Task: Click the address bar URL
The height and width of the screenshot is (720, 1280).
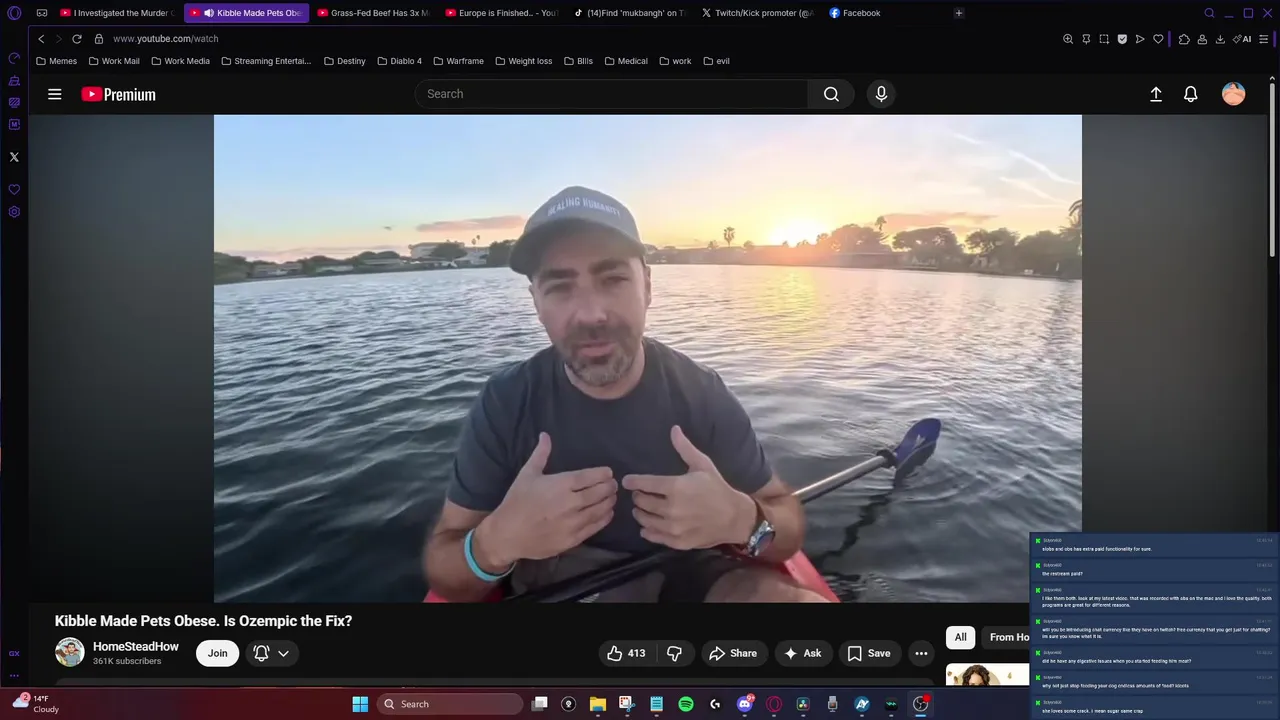Action: (166, 39)
